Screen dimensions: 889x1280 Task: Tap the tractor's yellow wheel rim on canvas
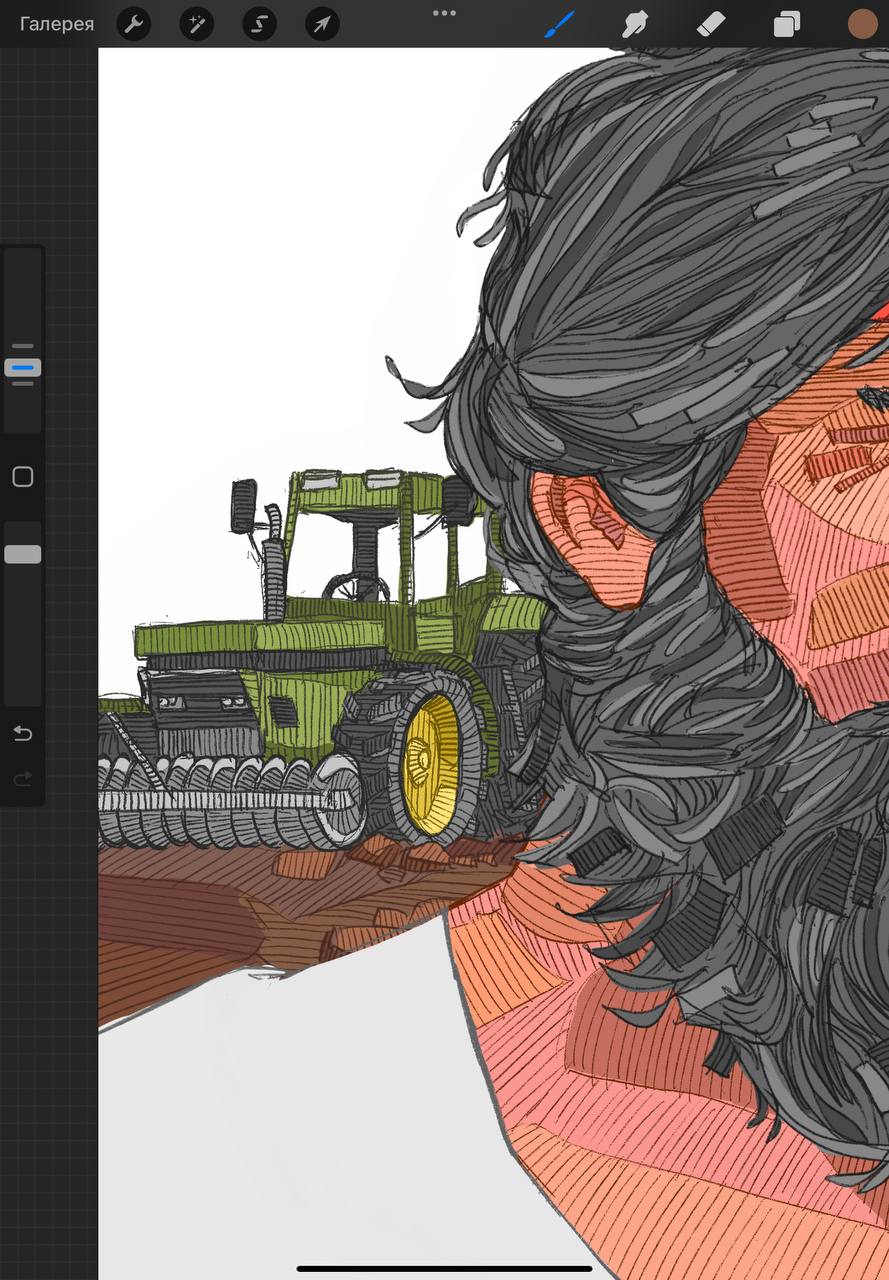click(x=430, y=765)
